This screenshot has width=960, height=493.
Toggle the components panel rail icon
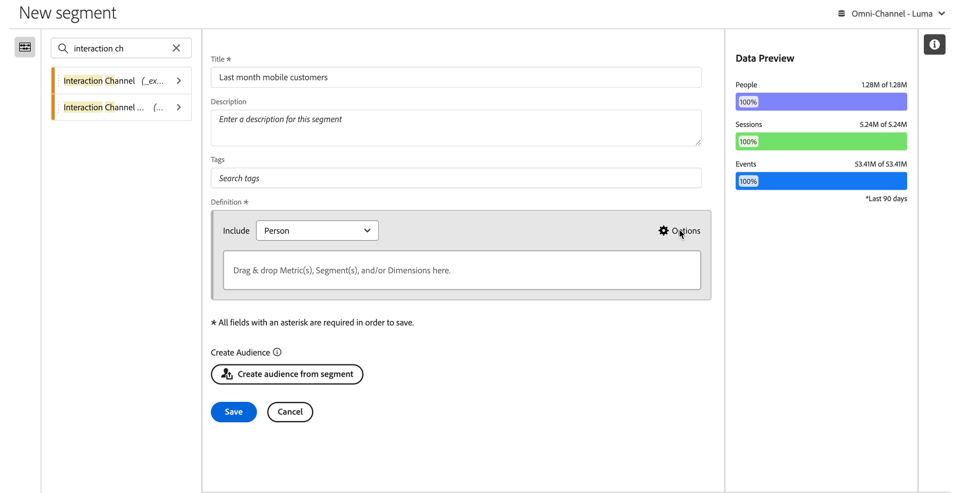click(x=25, y=47)
